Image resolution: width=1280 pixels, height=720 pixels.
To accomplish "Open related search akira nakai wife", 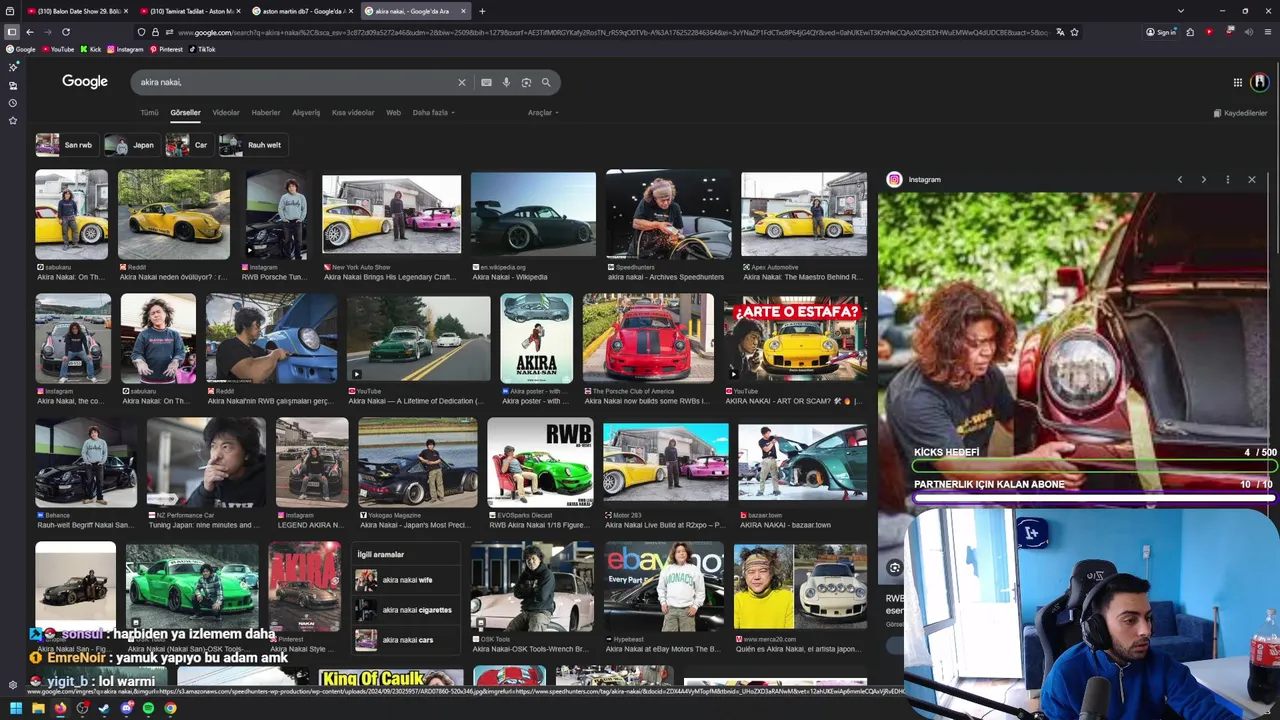I will tap(407, 580).
